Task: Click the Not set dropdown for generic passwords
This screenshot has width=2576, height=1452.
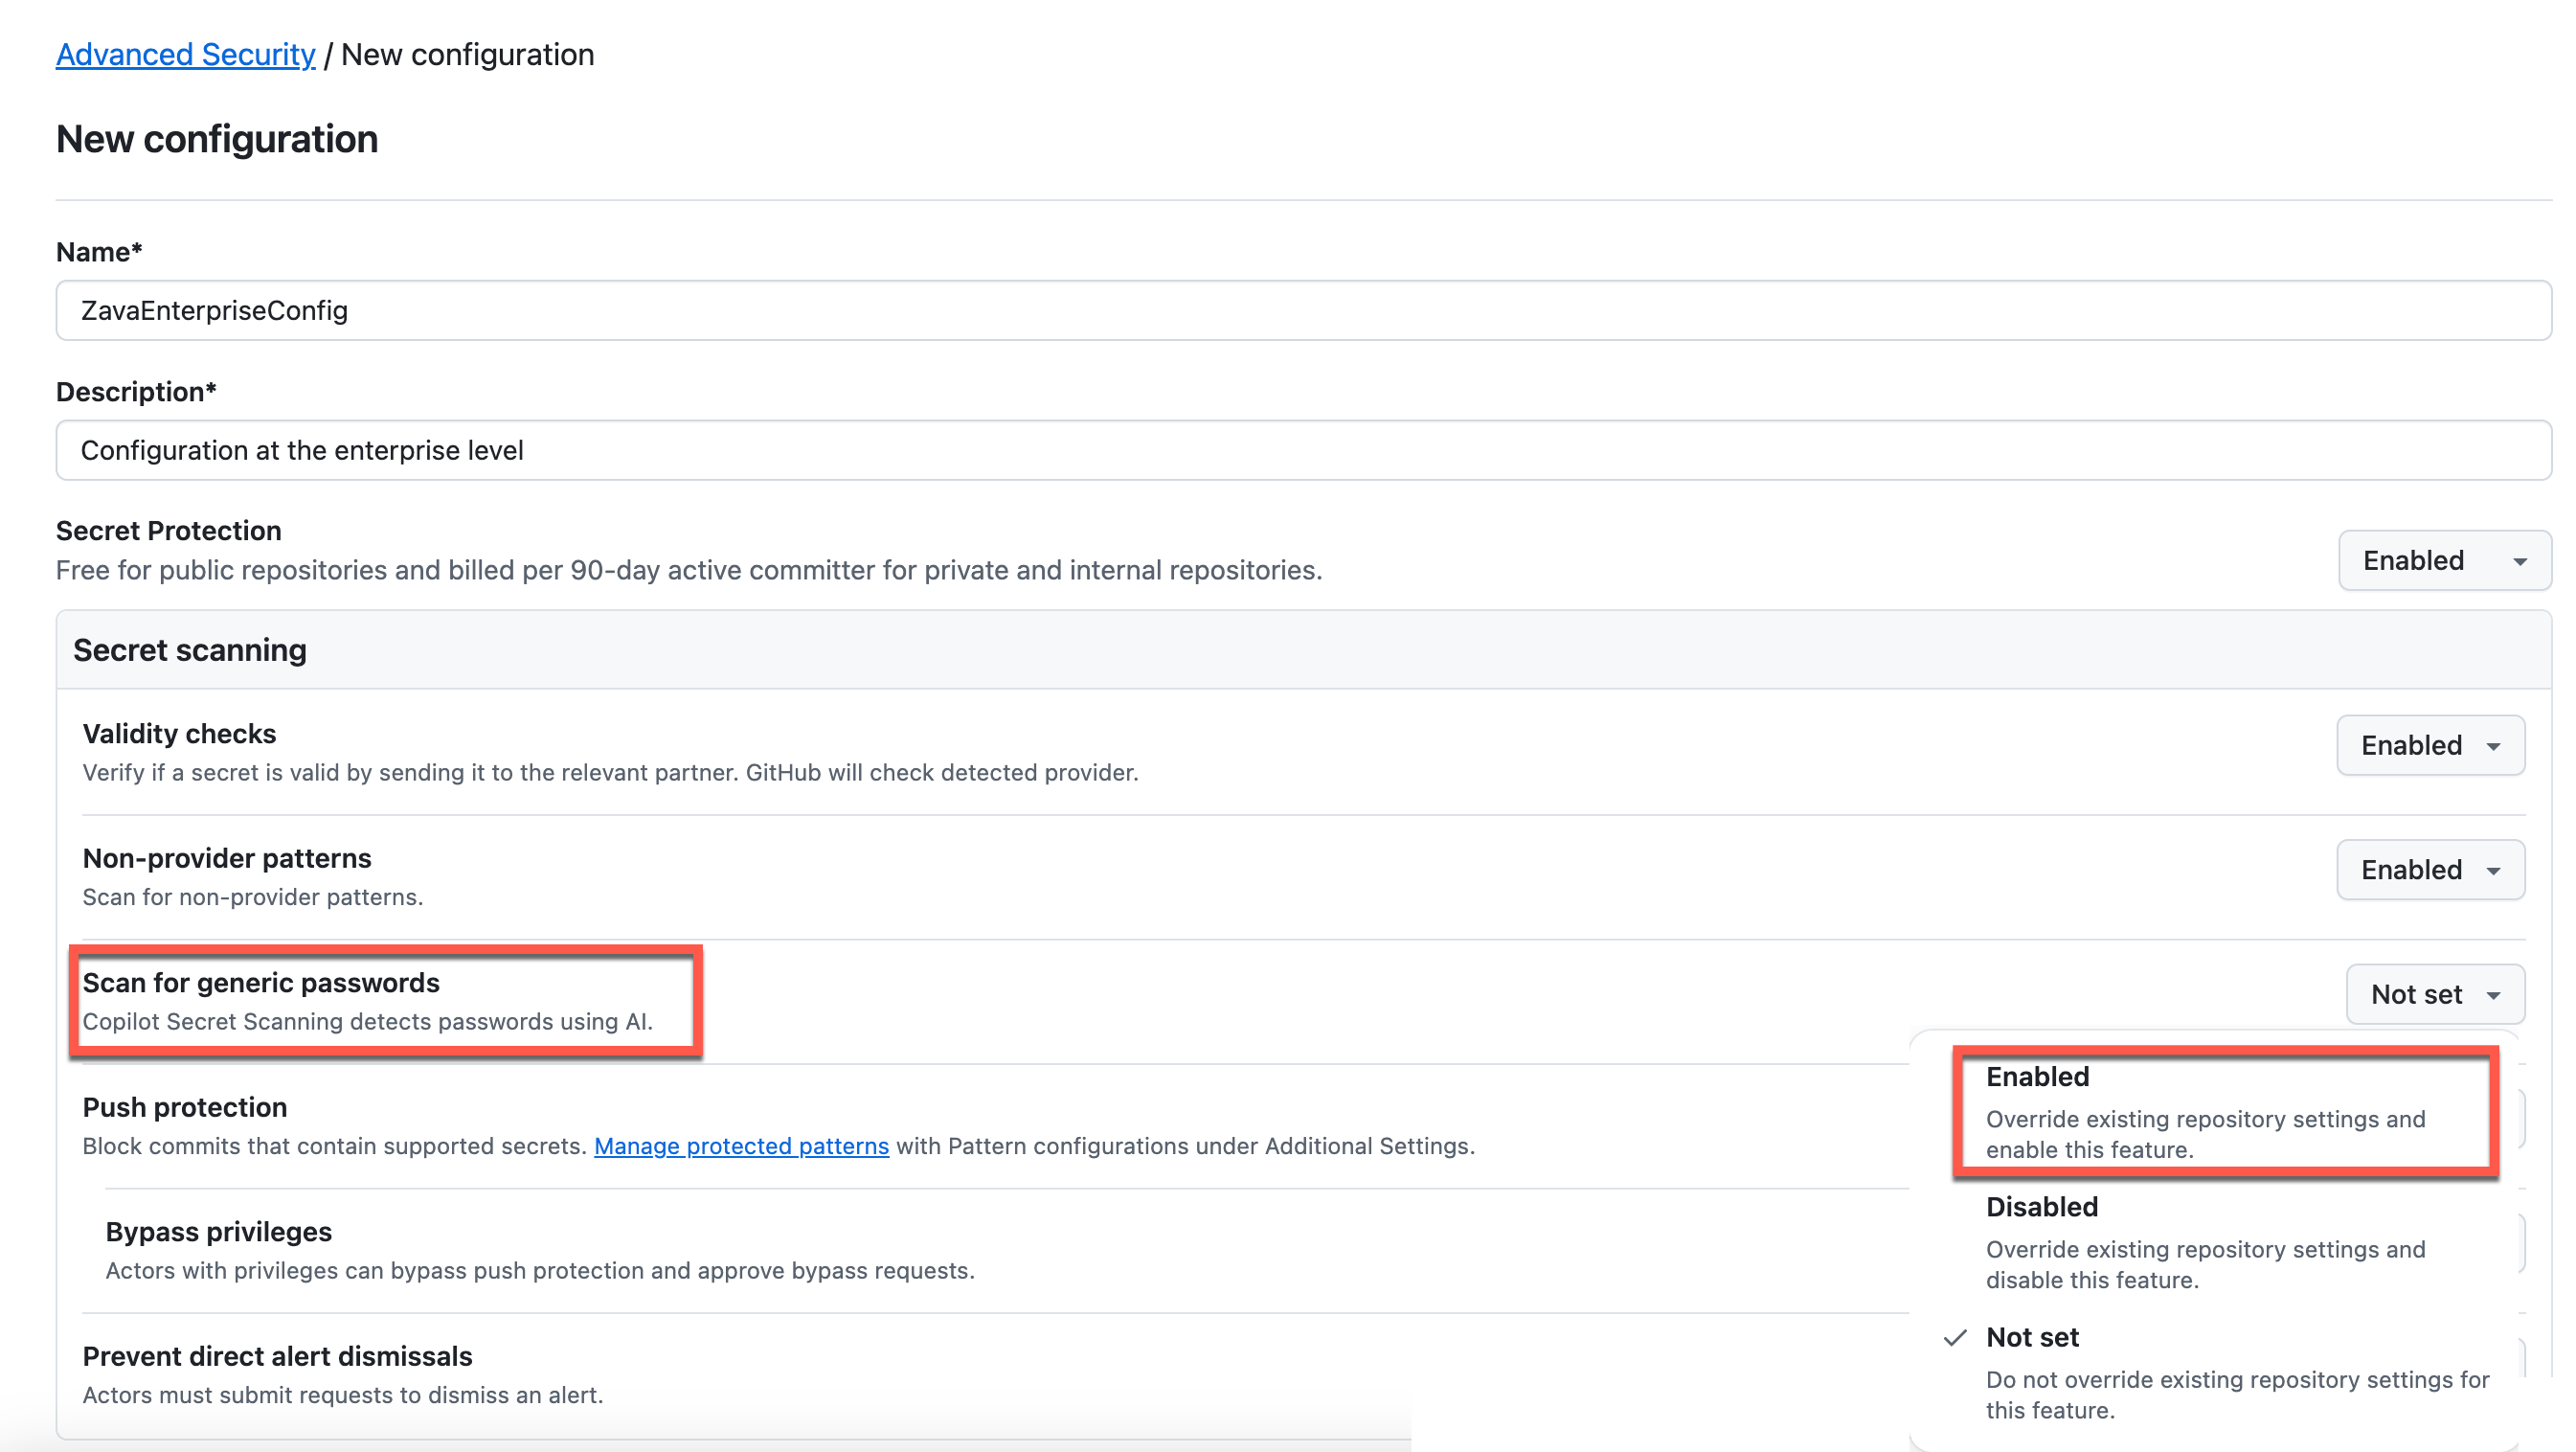Action: (x=2434, y=994)
